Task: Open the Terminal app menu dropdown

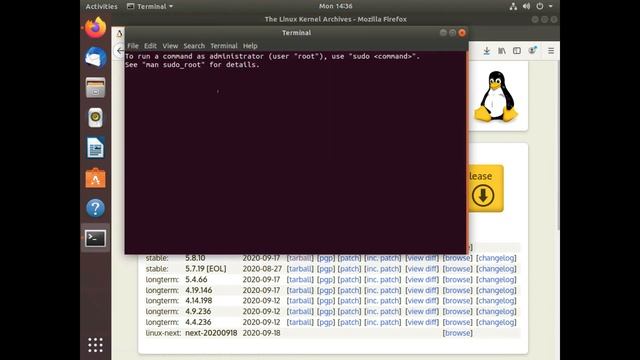Action: pos(150,6)
